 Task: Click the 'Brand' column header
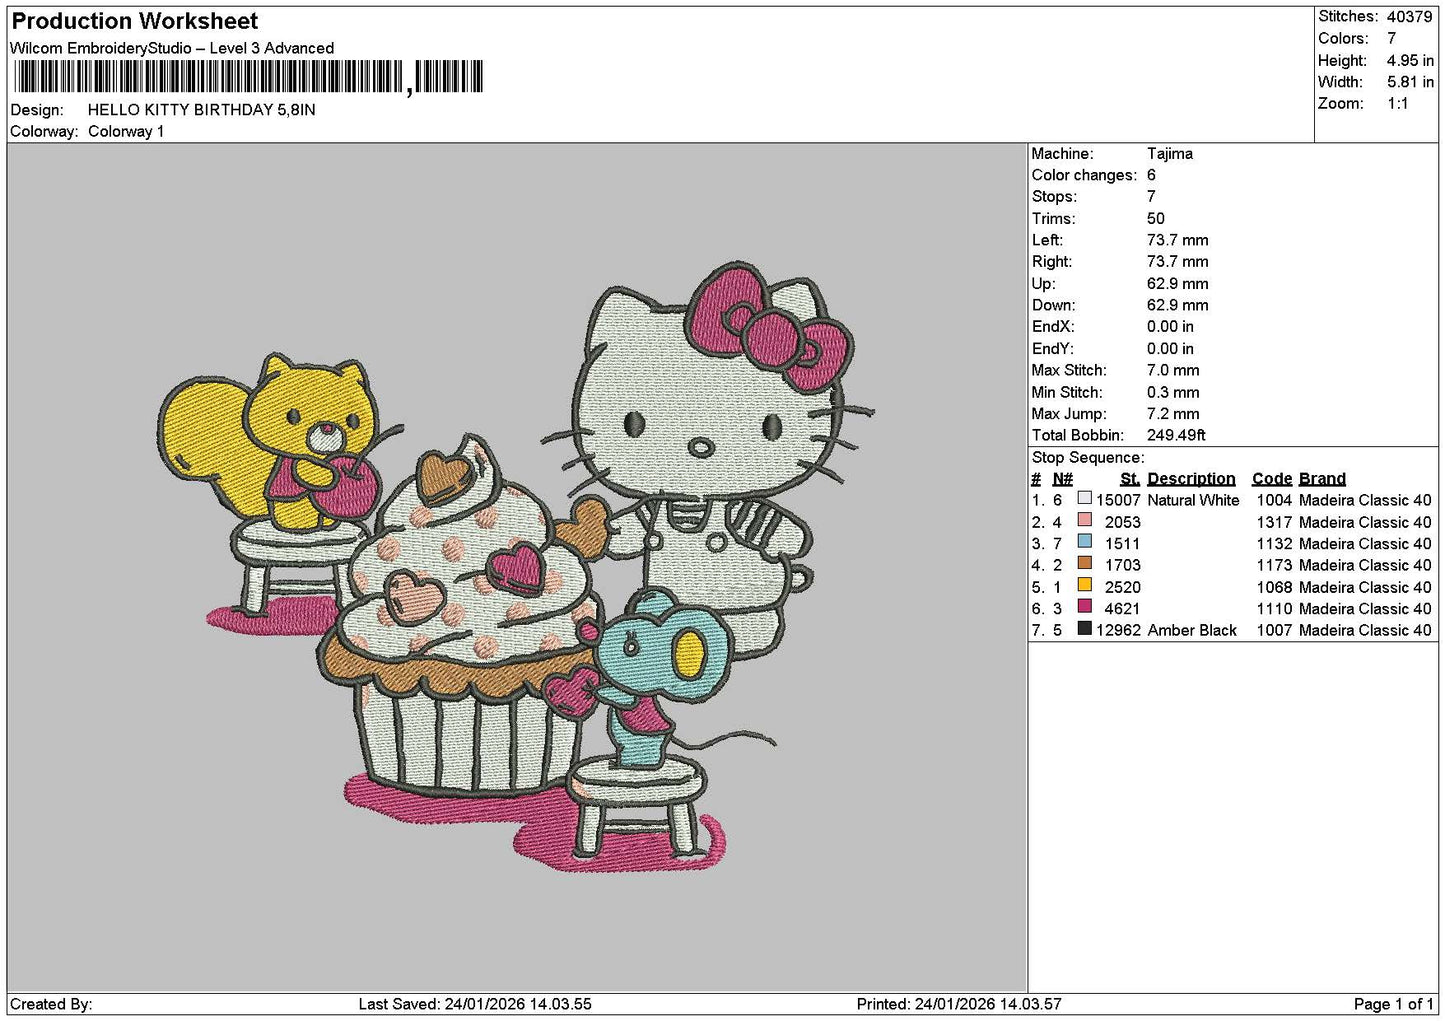pyautogui.click(x=1322, y=479)
